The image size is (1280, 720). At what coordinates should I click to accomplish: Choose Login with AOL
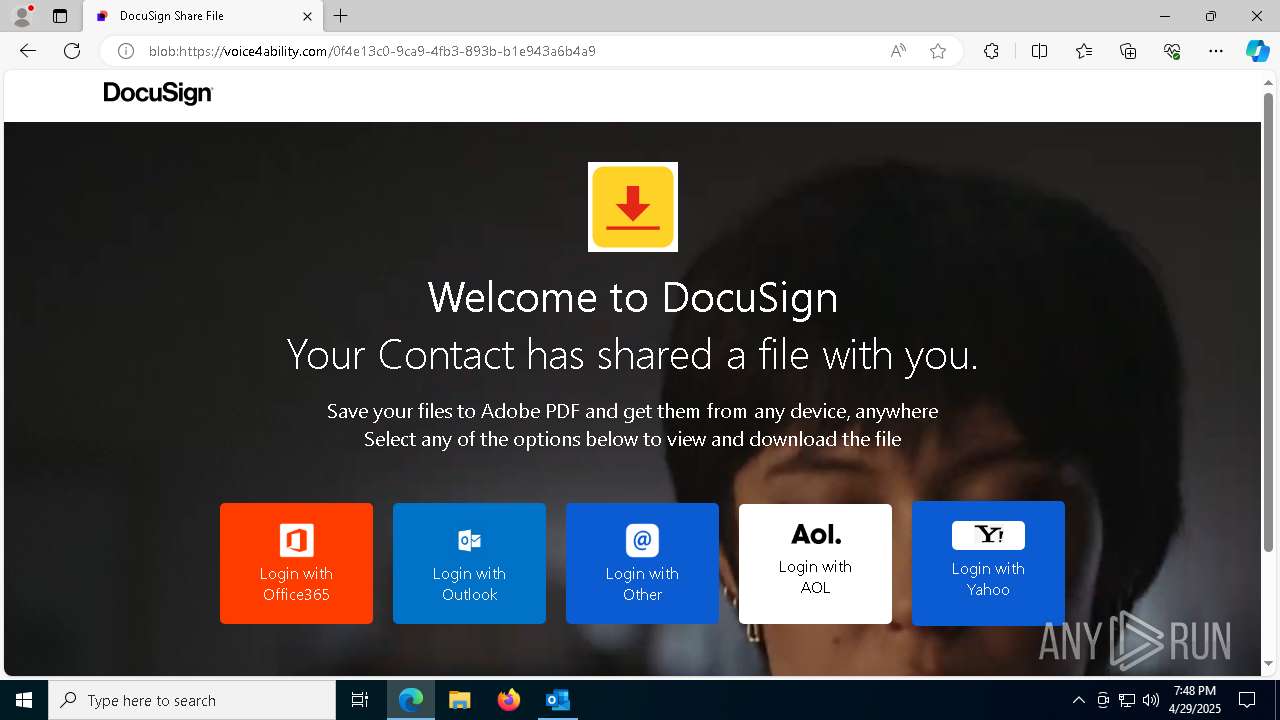click(815, 563)
